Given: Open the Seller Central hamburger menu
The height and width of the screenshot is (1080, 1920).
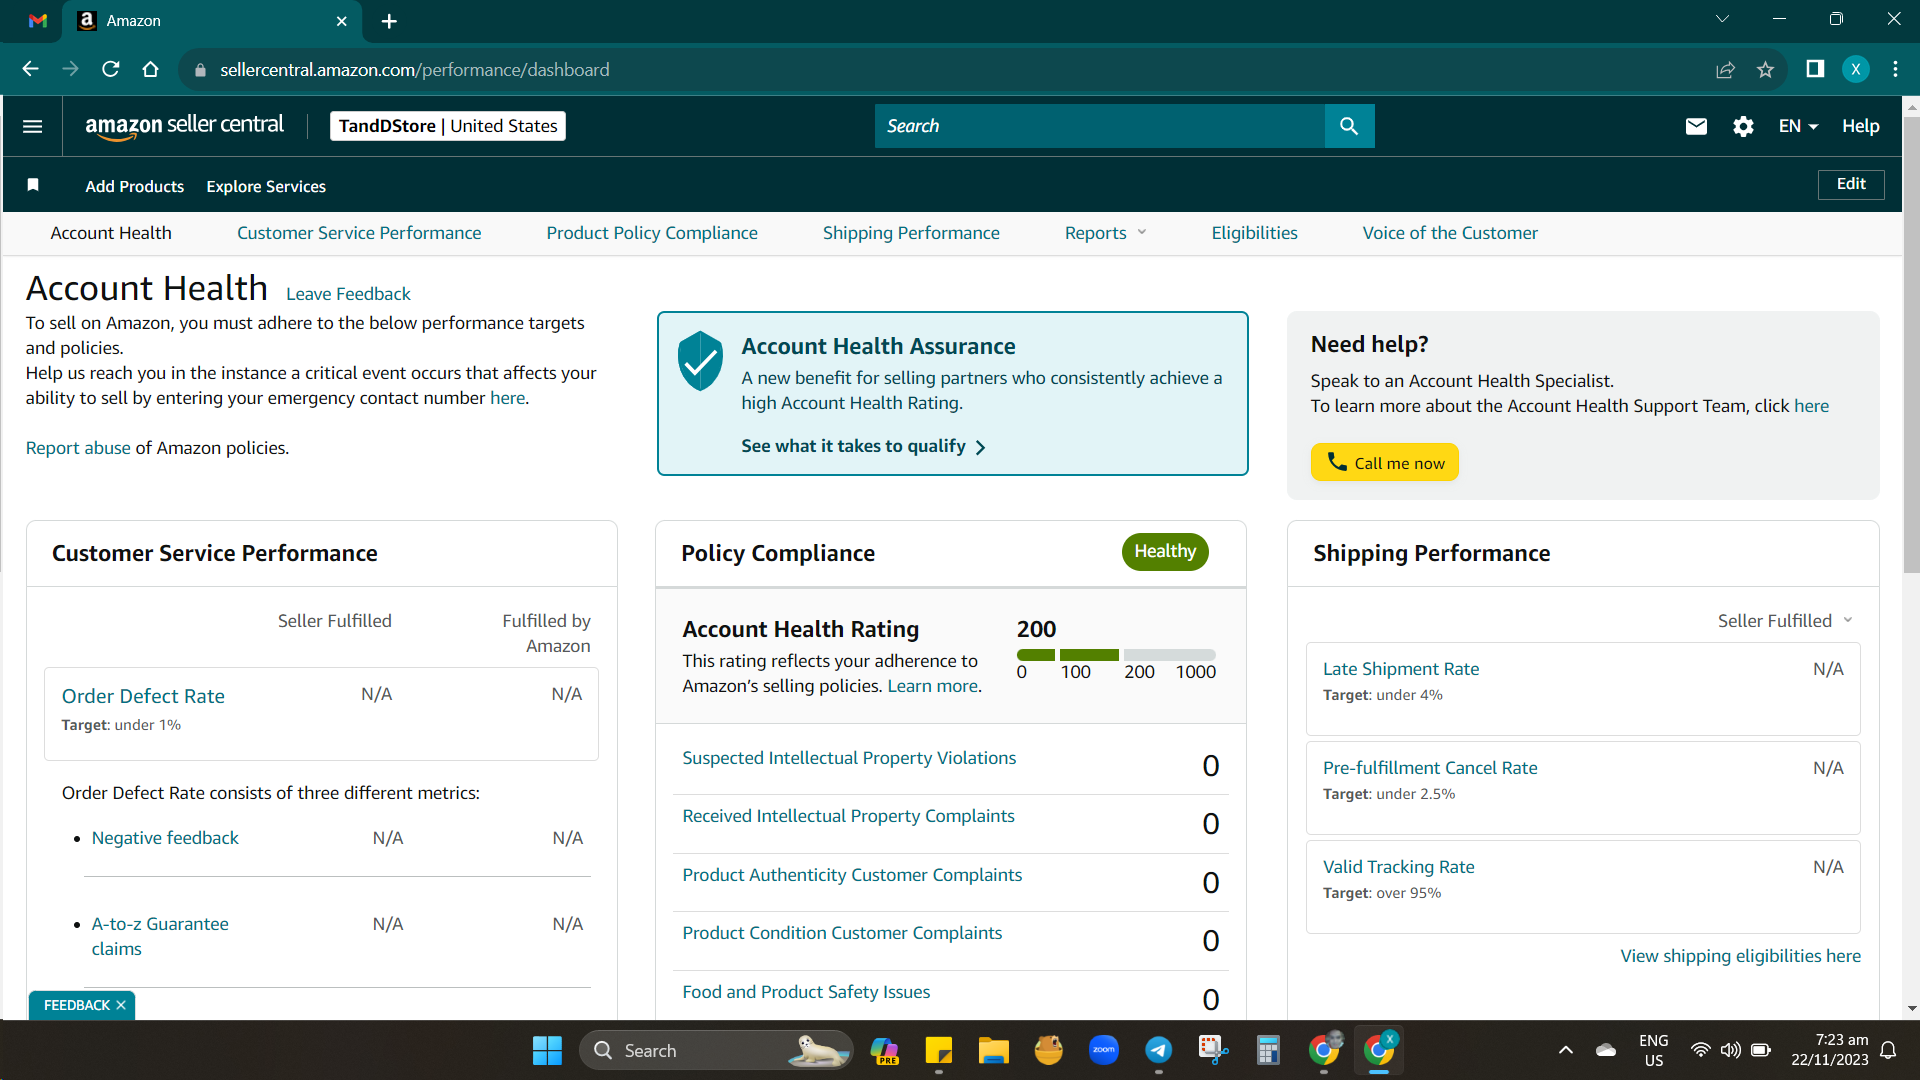Looking at the screenshot, I should [x=32, y=126].
